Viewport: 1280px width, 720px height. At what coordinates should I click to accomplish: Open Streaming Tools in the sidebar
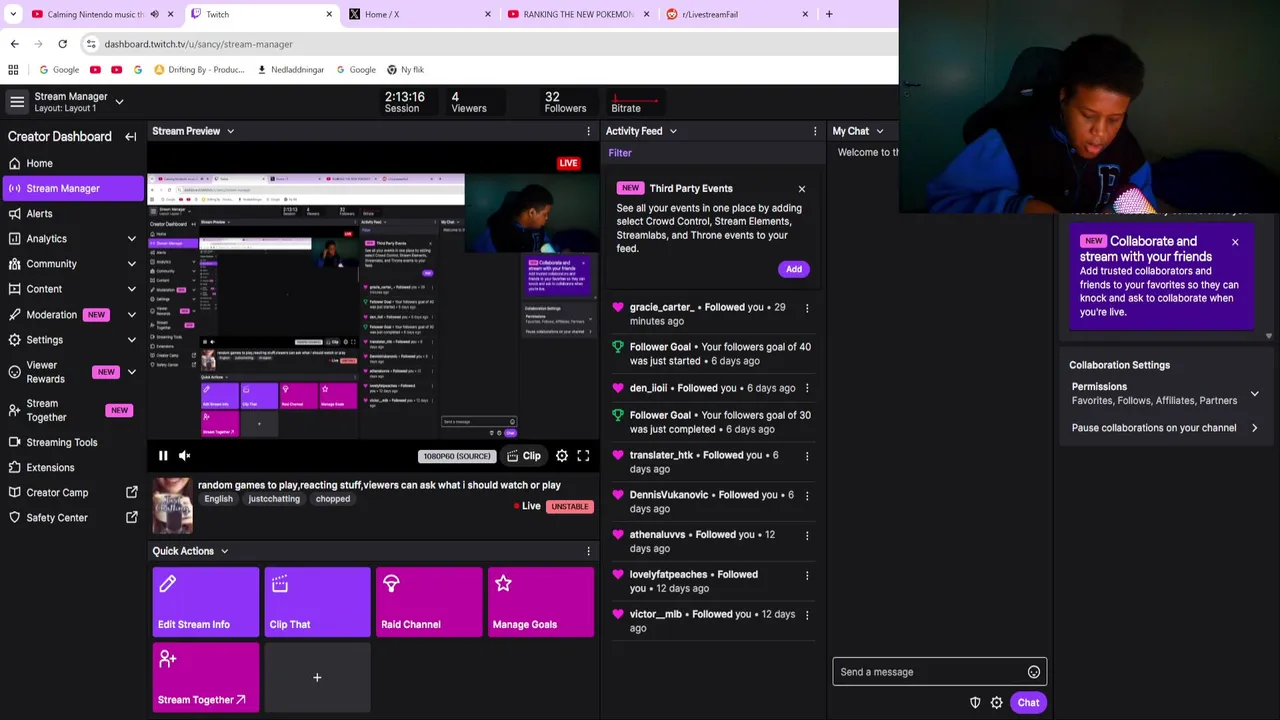(x=72, y=442)
